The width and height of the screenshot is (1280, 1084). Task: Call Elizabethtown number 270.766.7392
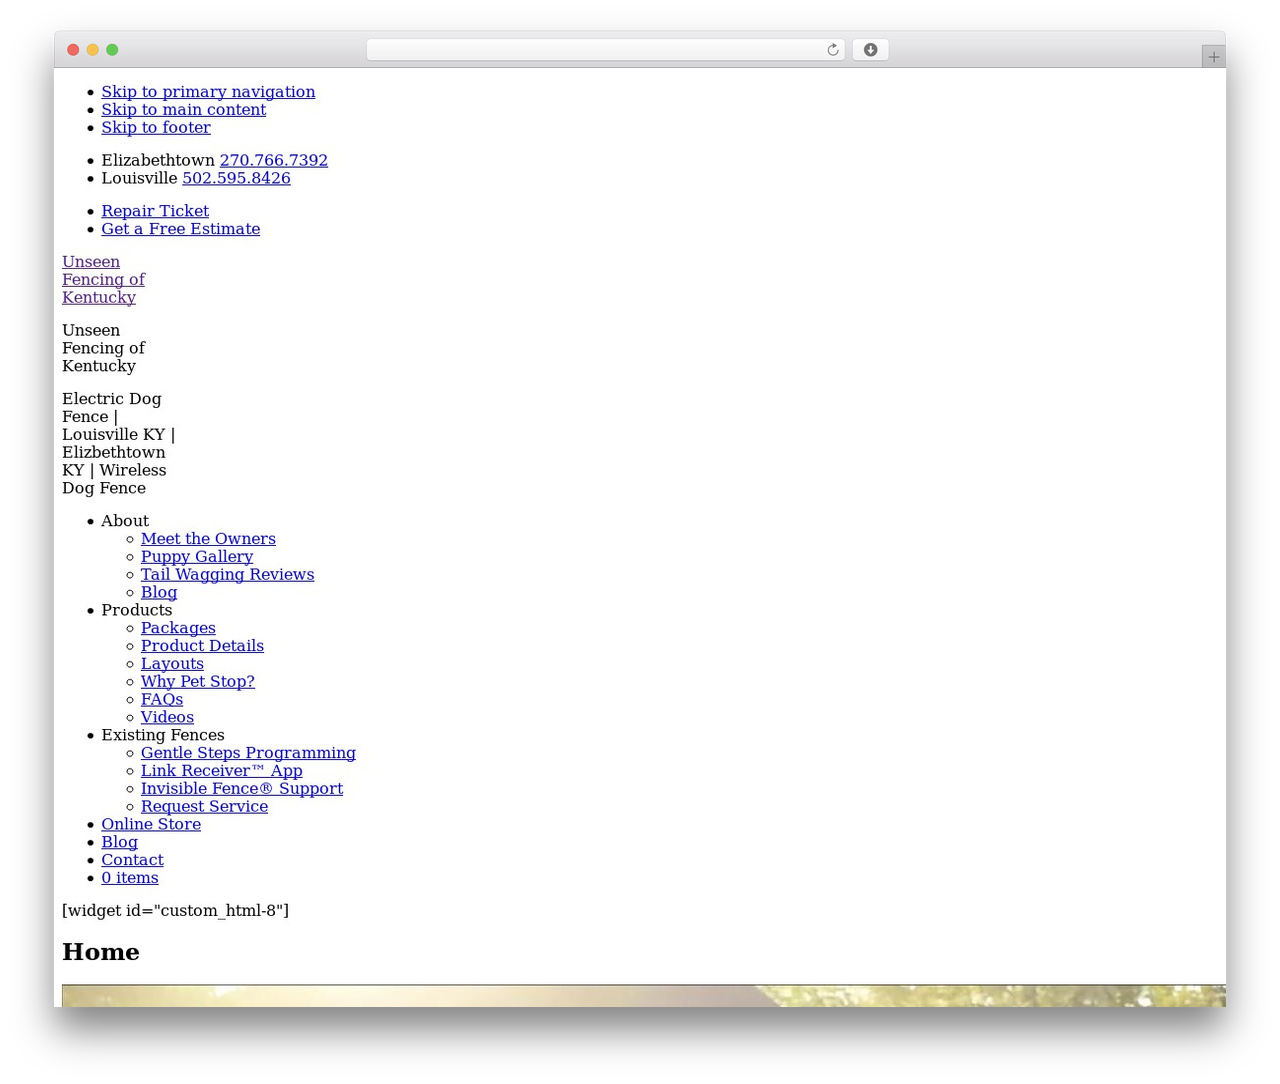pos(274,161)
